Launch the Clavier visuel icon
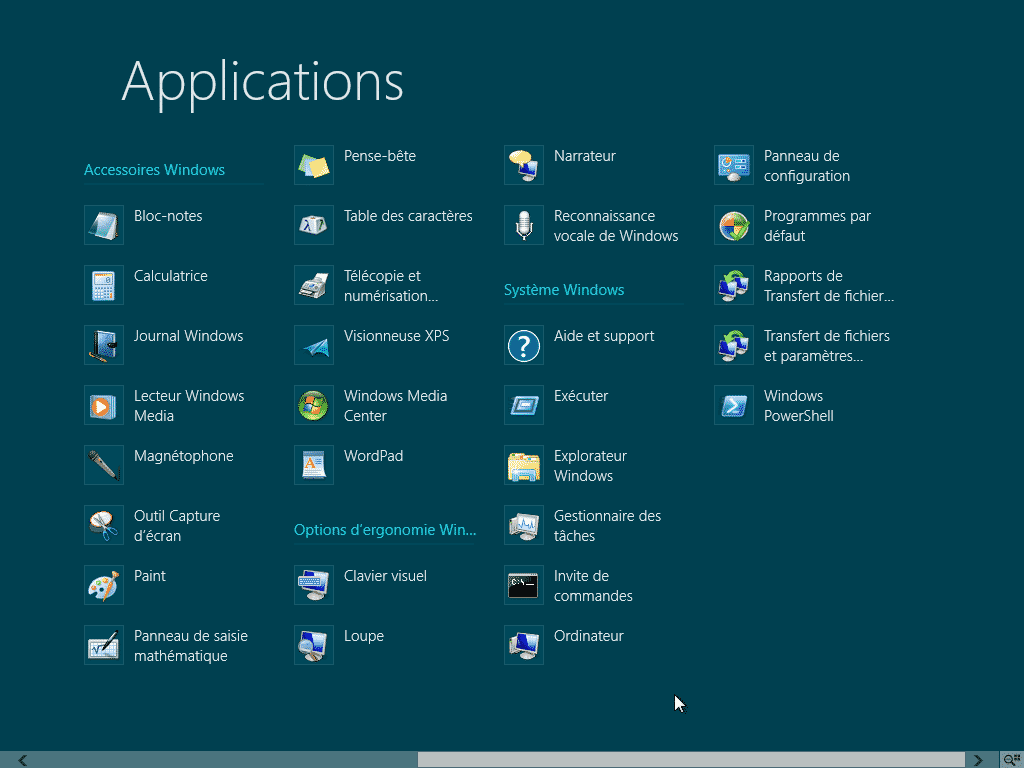This screenshot has height=768, width=1024. pyautogui.click(x=314, y=586)
